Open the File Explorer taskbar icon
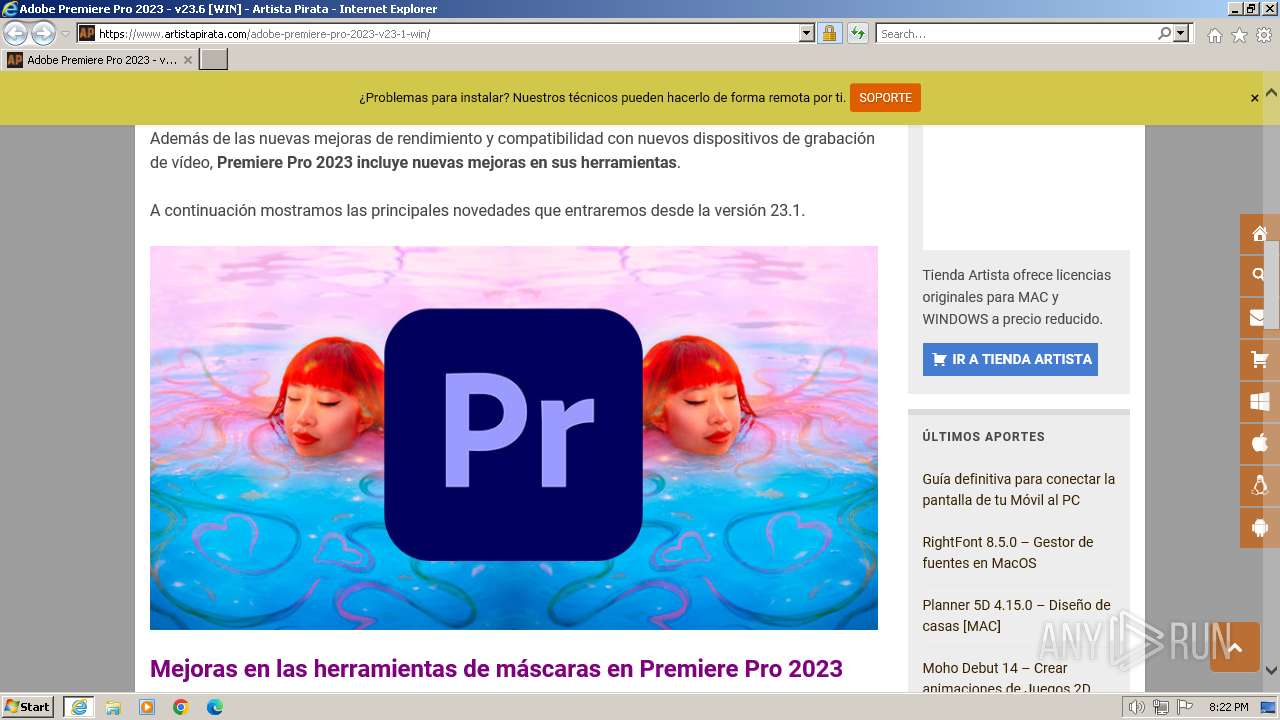This screenshot has height=720, width=1280. (x=113, y=707)
